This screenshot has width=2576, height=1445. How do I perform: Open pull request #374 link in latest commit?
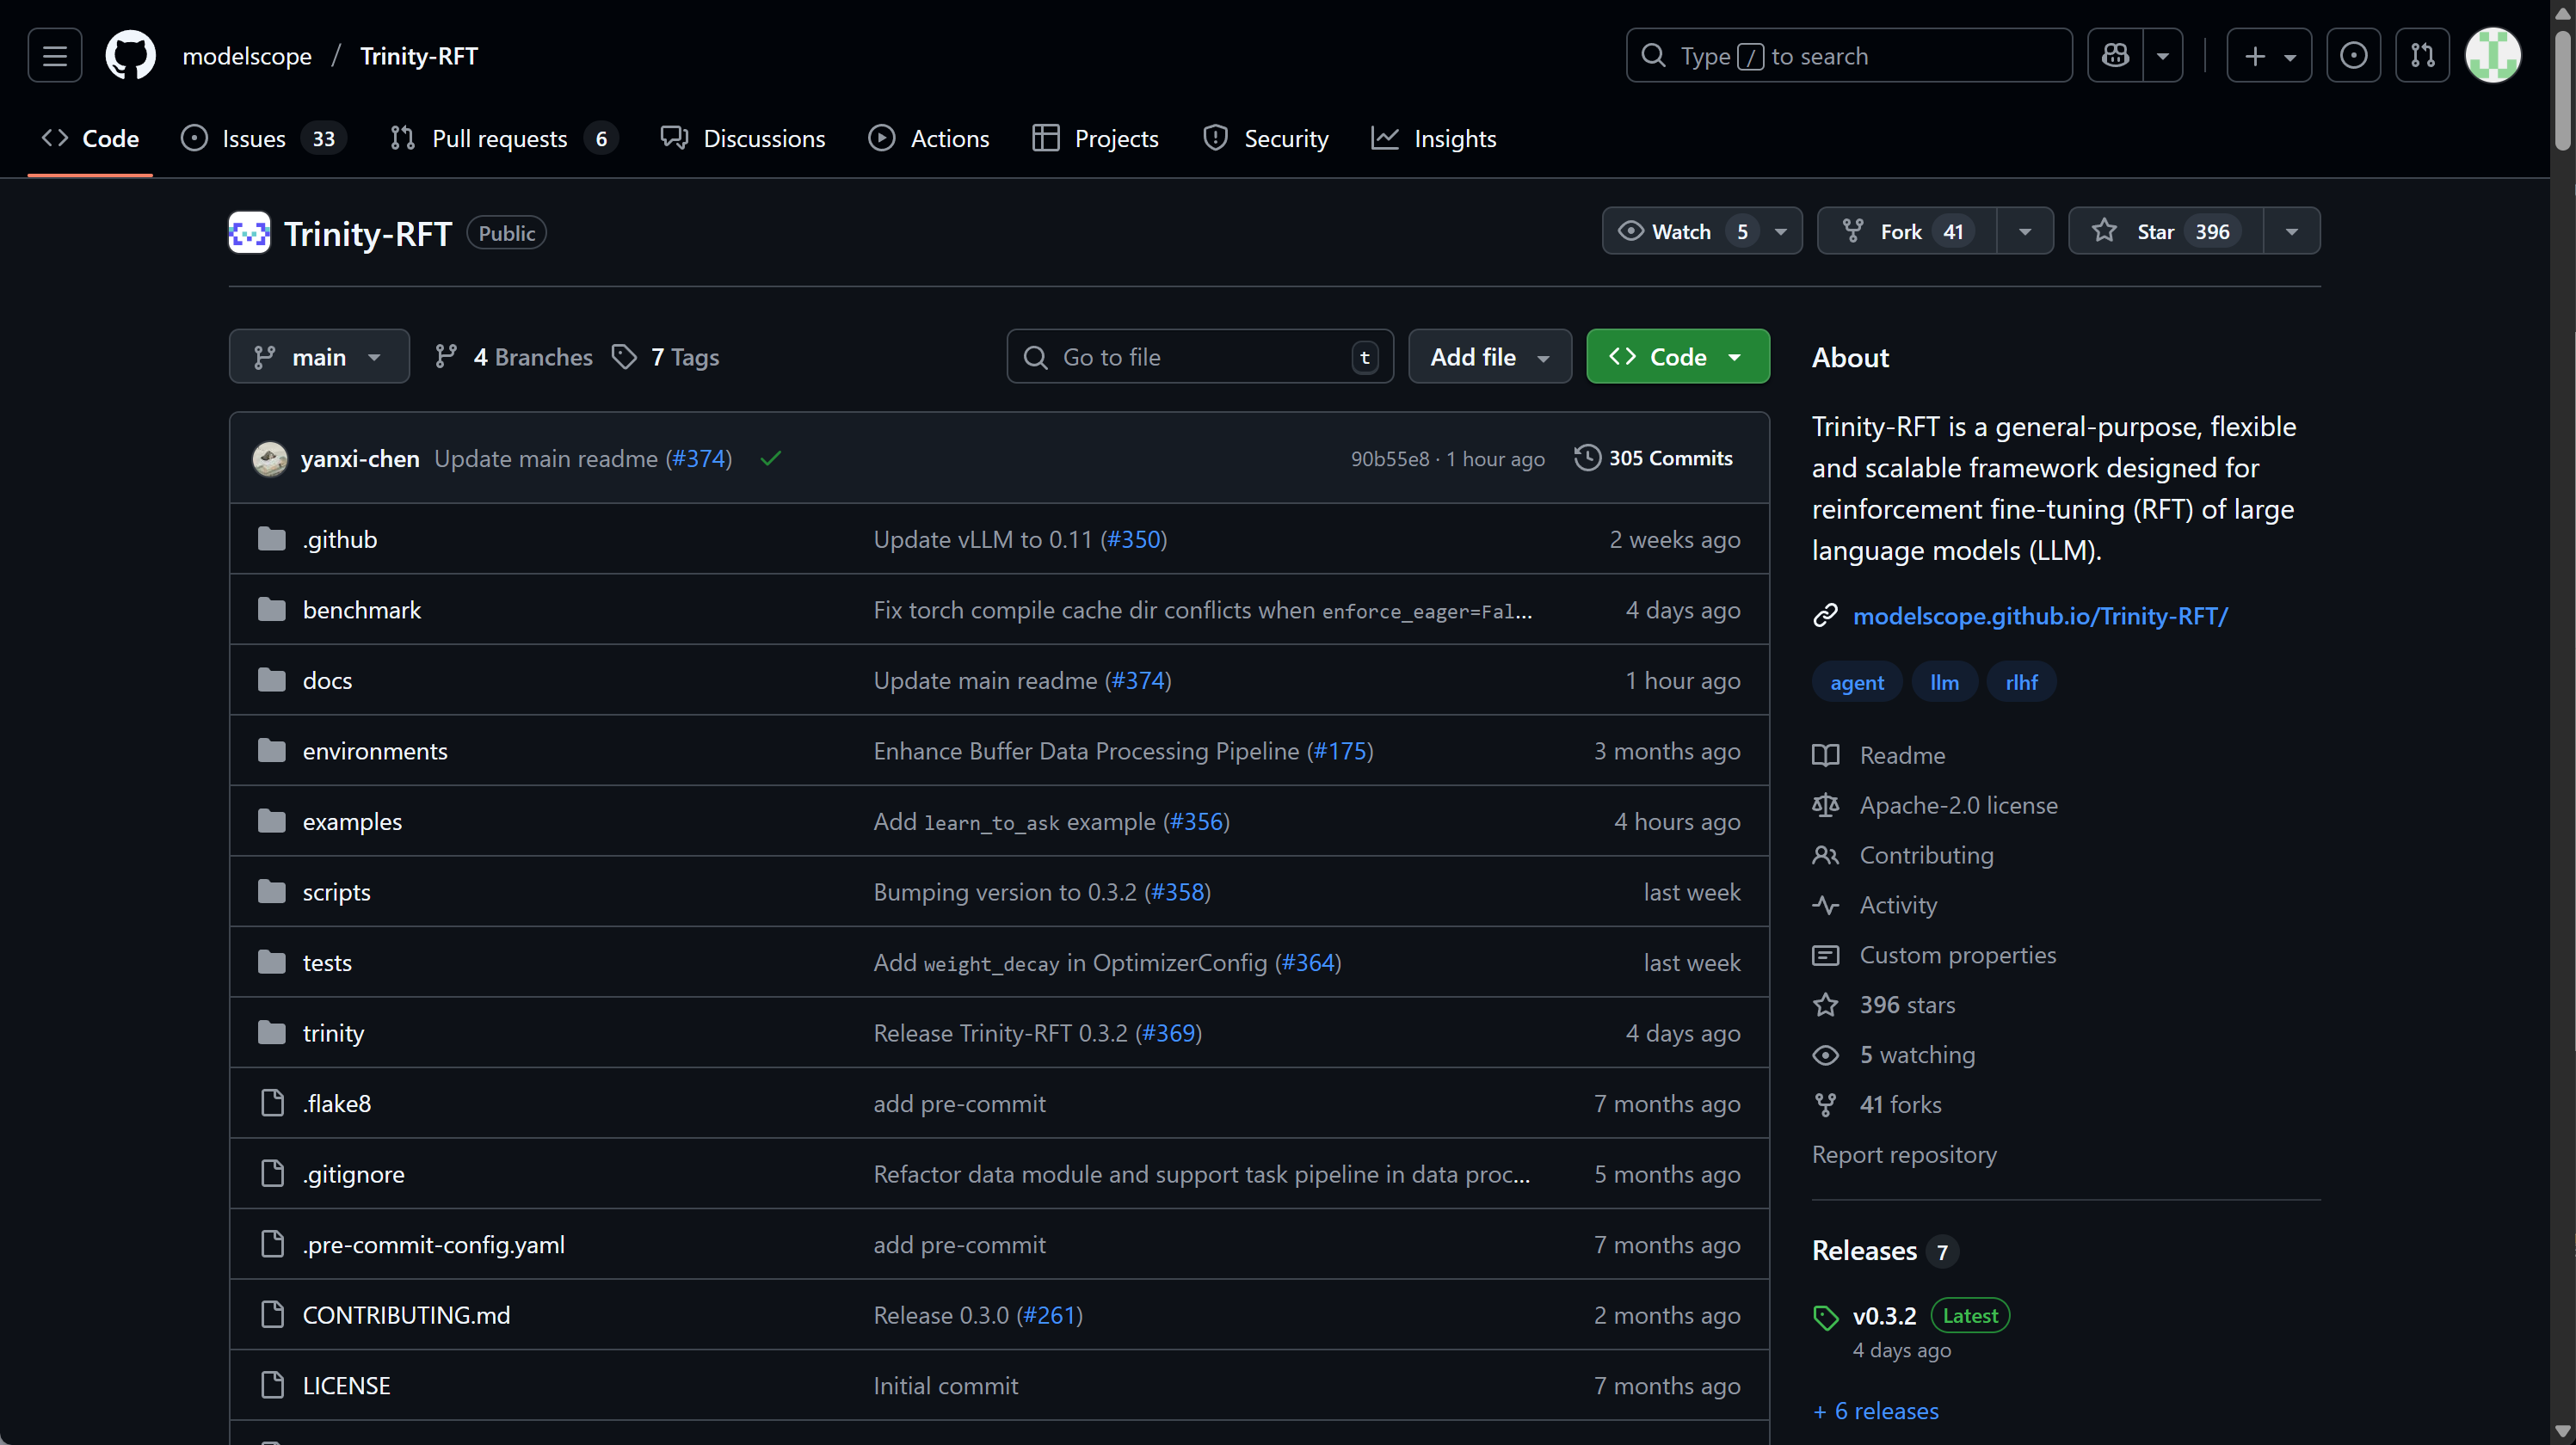699,458
